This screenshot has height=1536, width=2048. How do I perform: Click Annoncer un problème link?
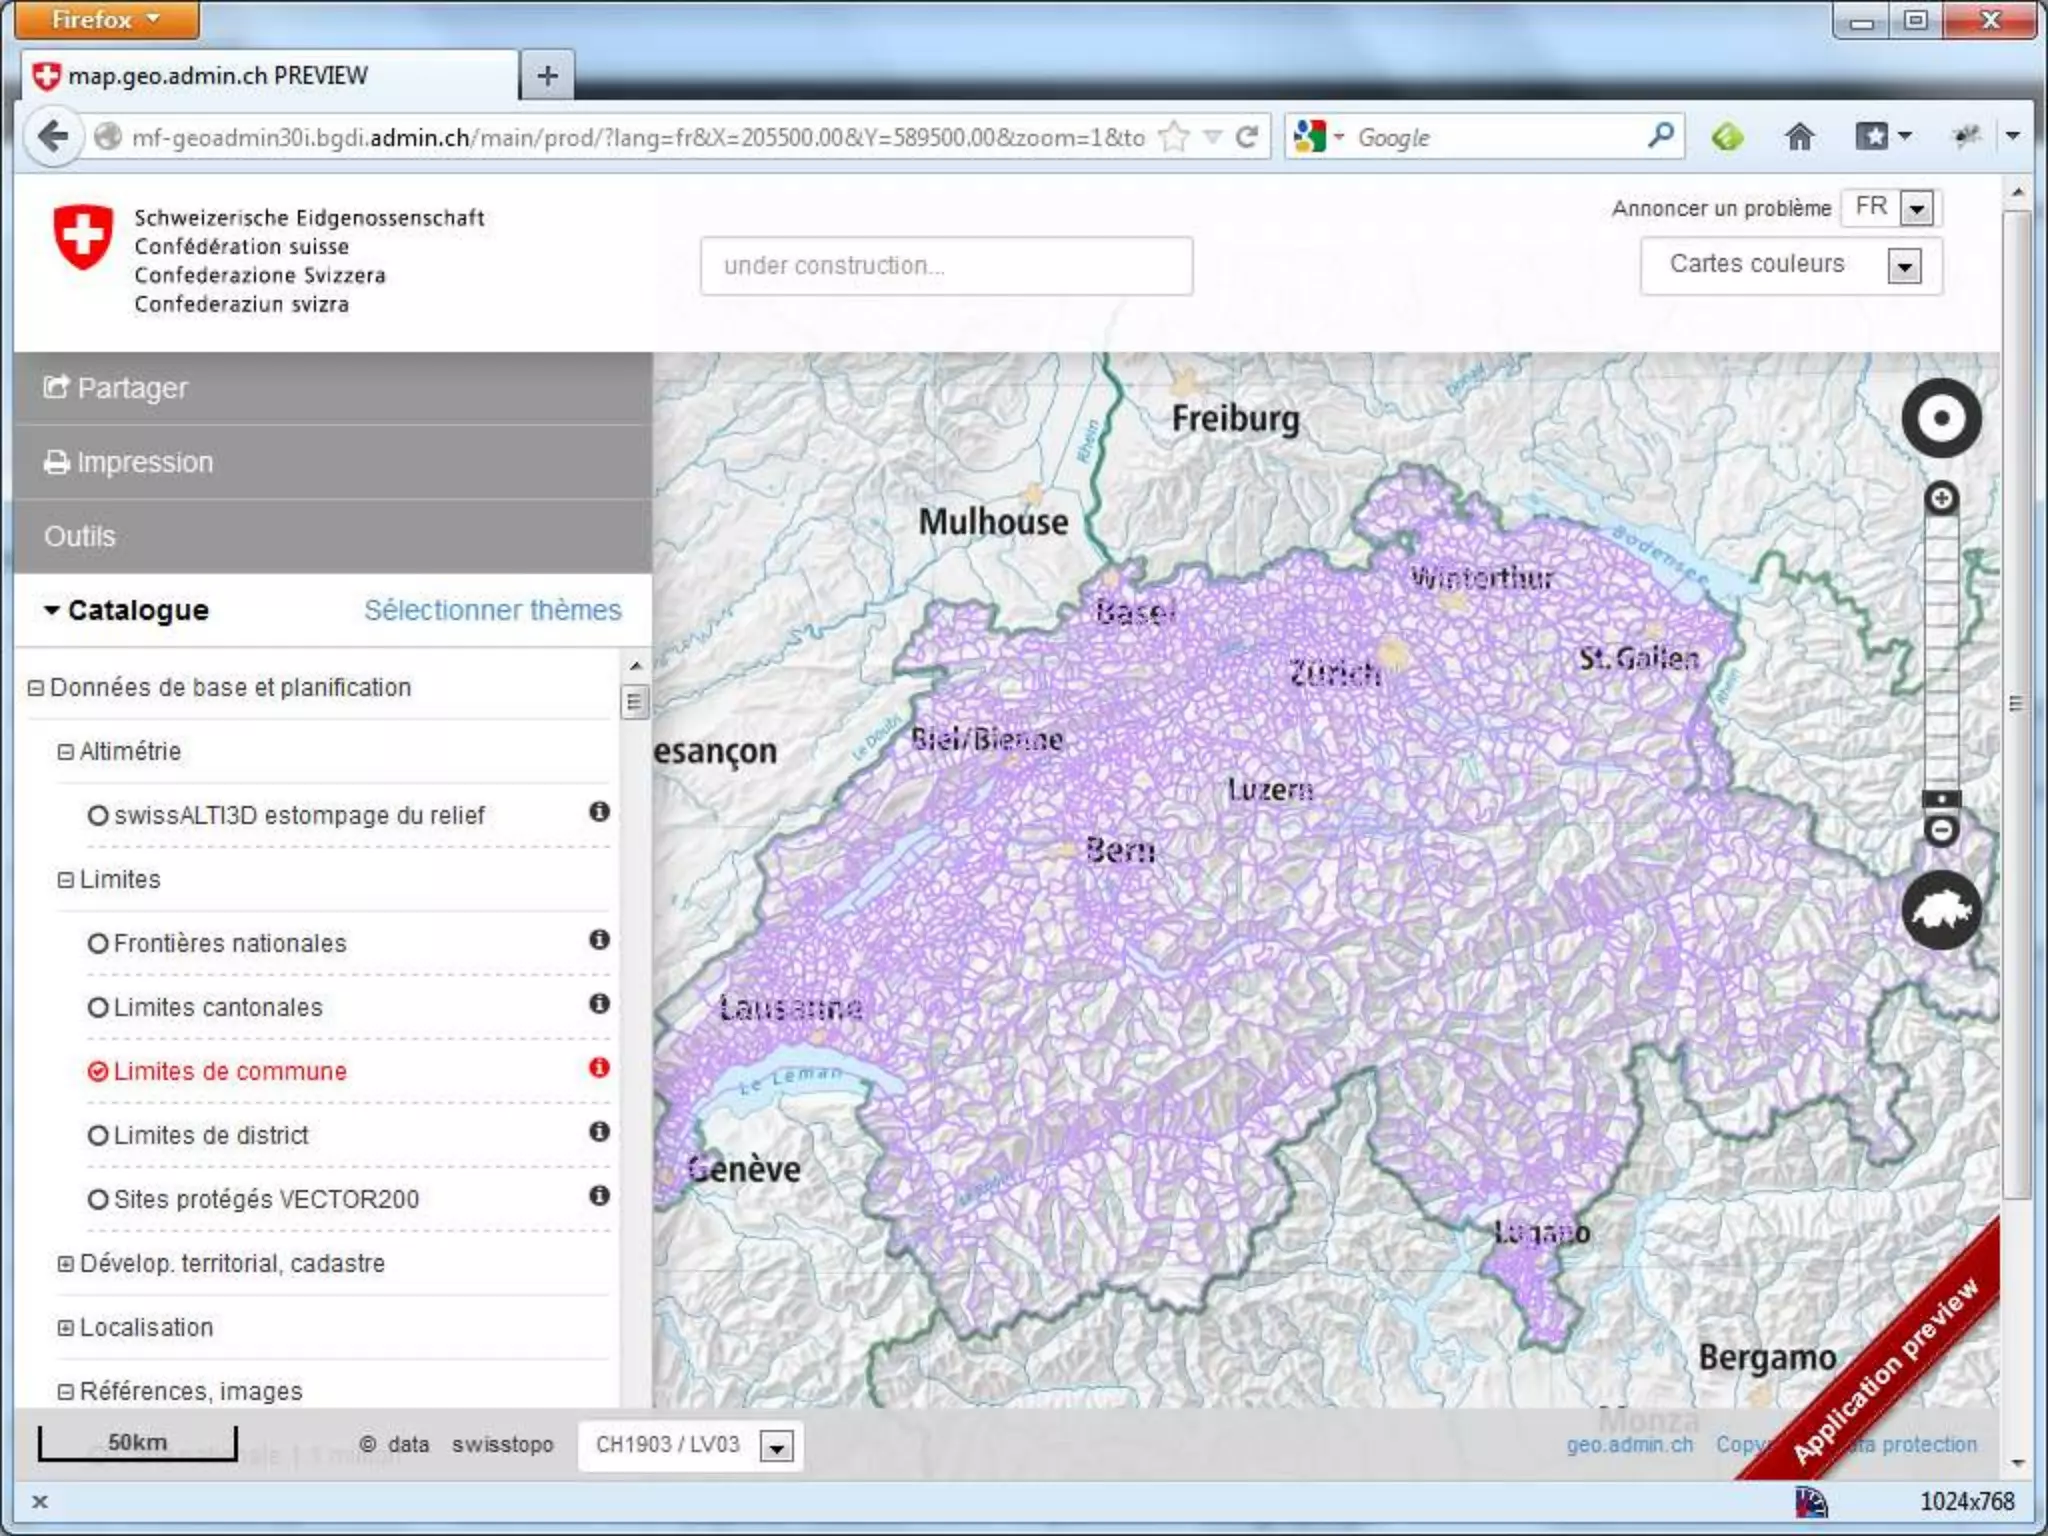coord(1721,208)
